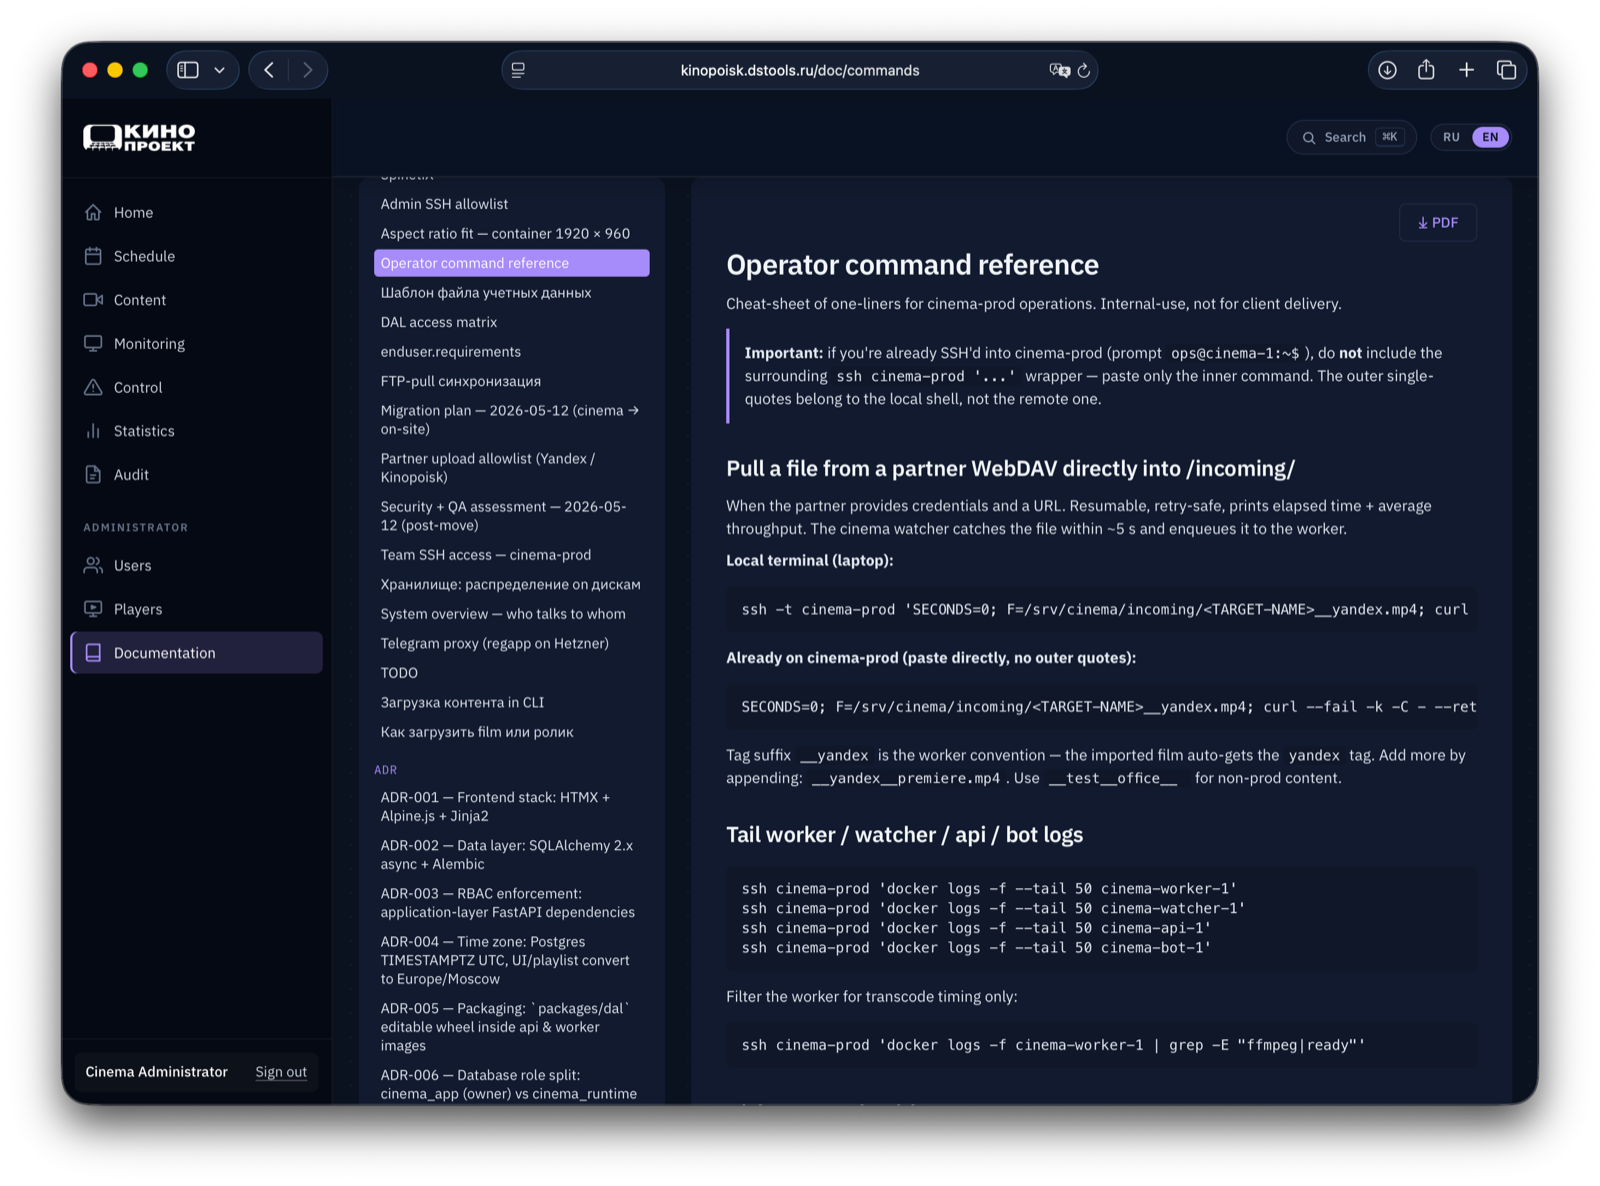Viewport: 1600px width, 1186px height.
Task: Download the document as PDF
Action: click(x=1438, y=222)
